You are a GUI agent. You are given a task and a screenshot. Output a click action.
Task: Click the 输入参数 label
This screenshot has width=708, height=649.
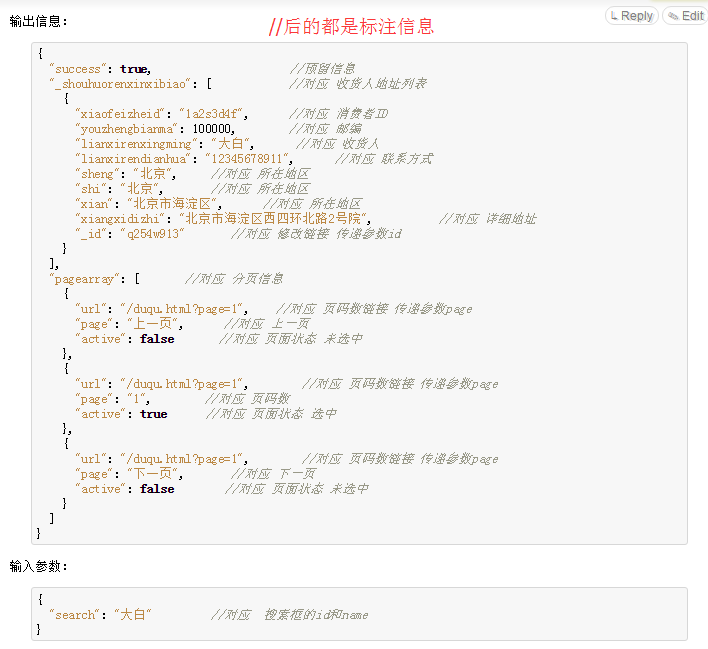pos(39,566)
